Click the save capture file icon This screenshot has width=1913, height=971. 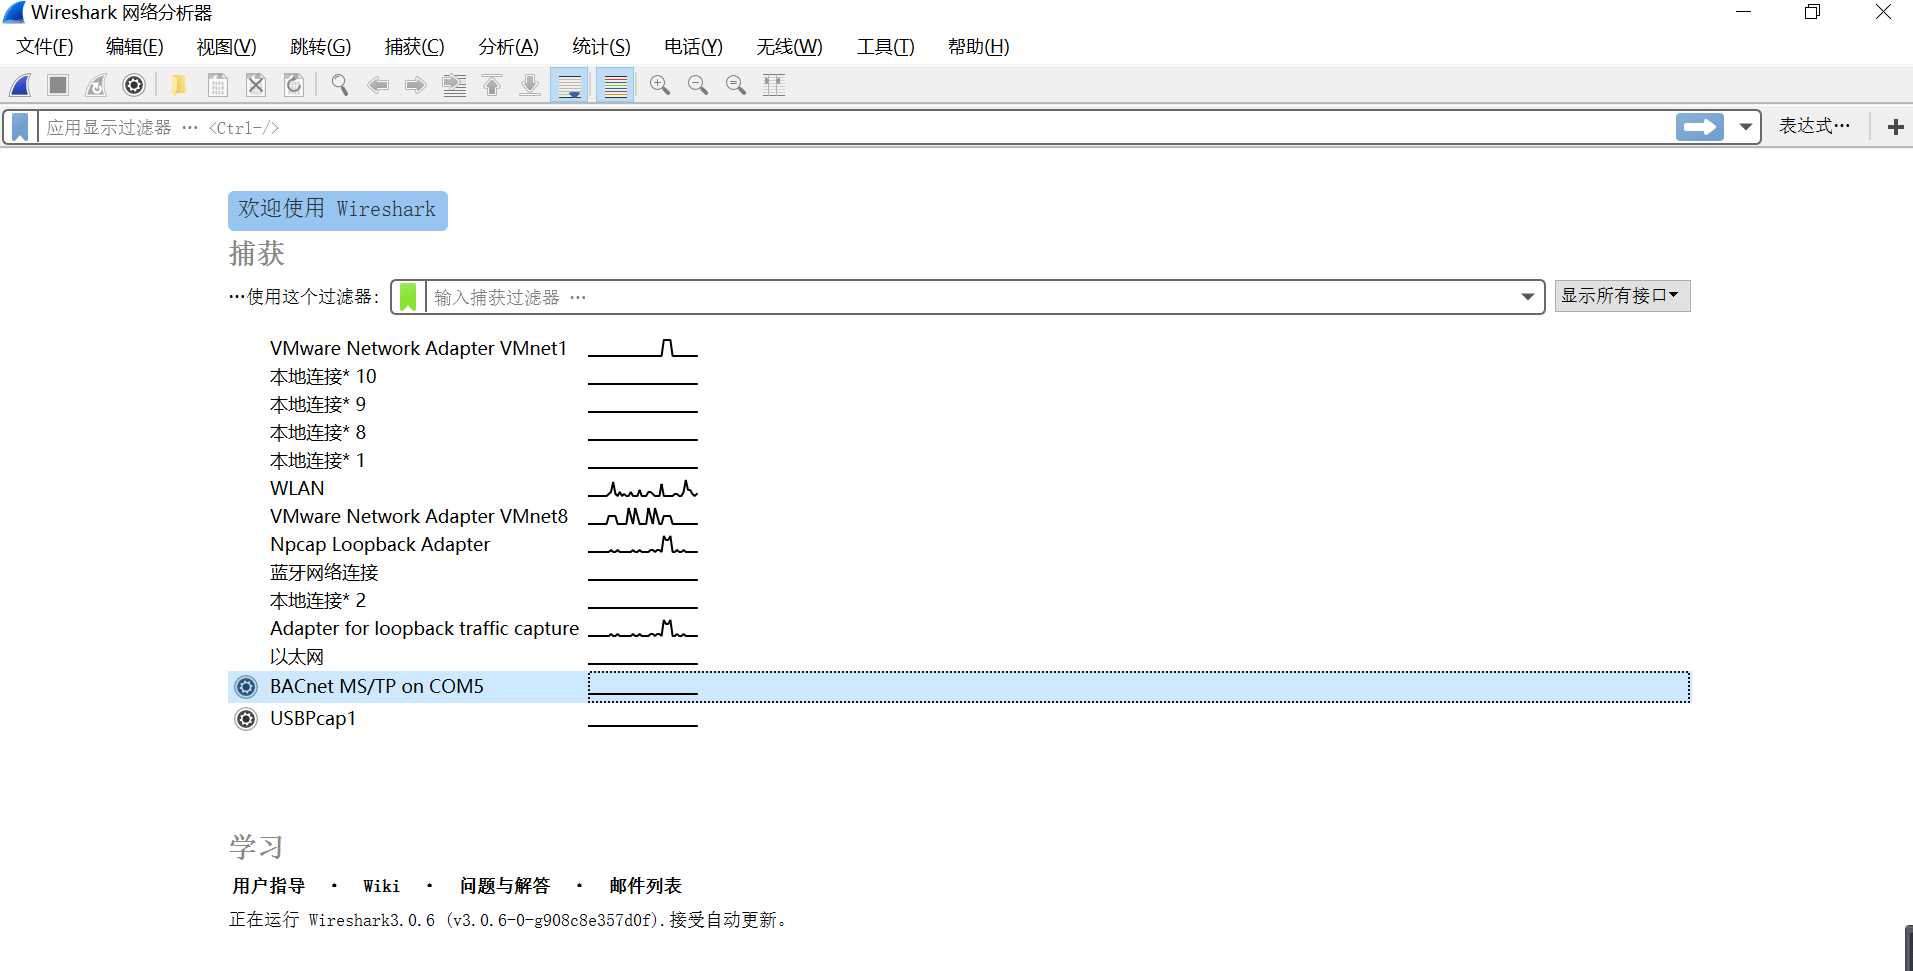(217, 85)
